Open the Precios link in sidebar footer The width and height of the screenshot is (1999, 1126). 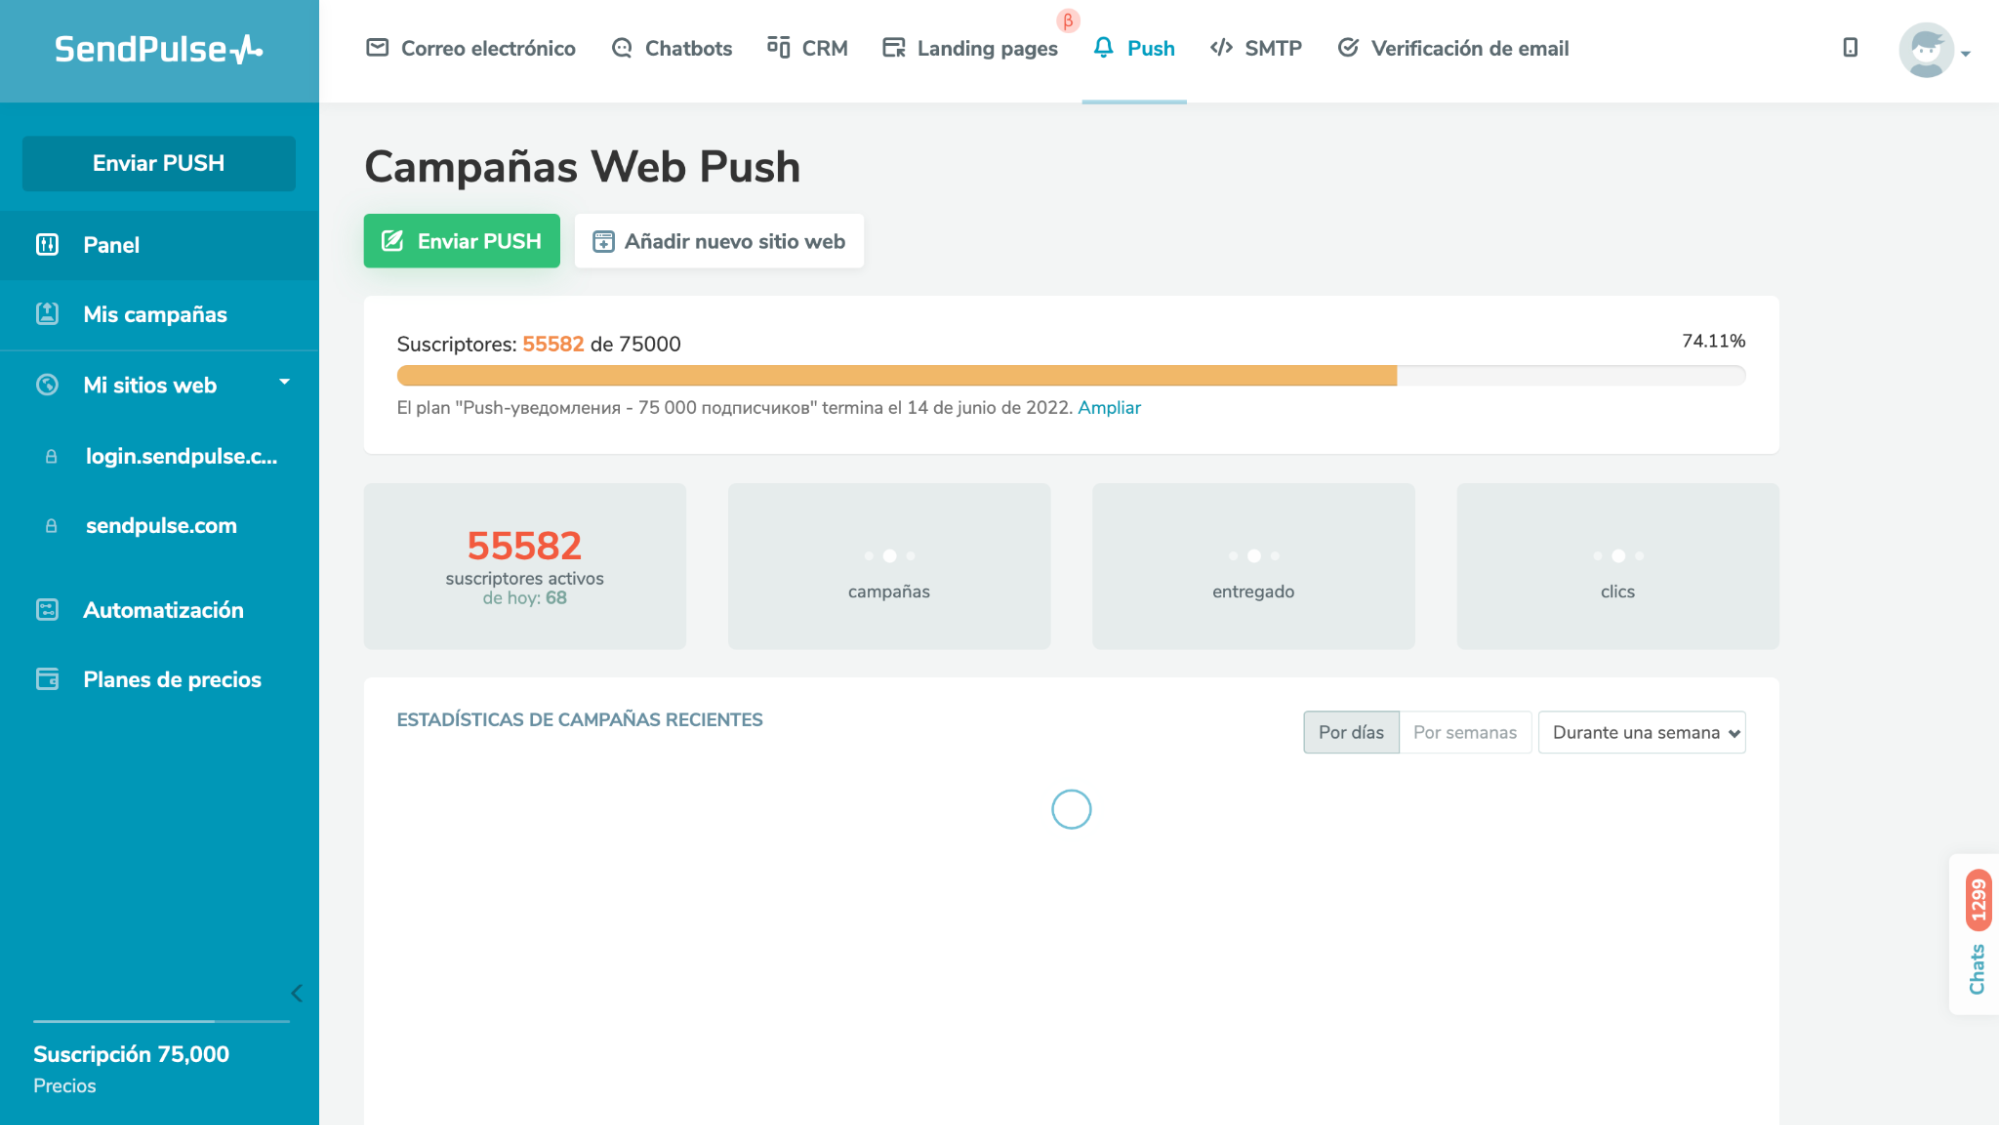[x=64, y=1086]
